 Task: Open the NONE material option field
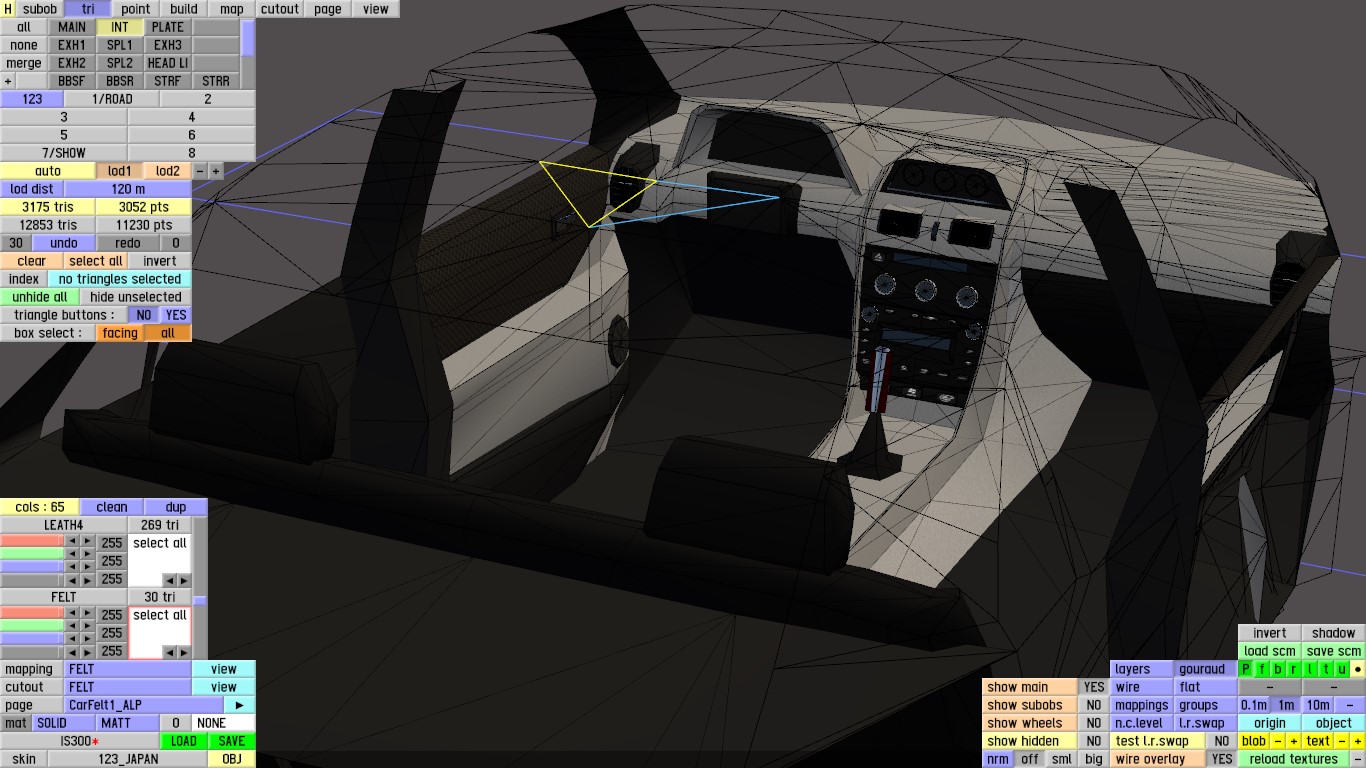pyautogui.click(x=224, y=723)
